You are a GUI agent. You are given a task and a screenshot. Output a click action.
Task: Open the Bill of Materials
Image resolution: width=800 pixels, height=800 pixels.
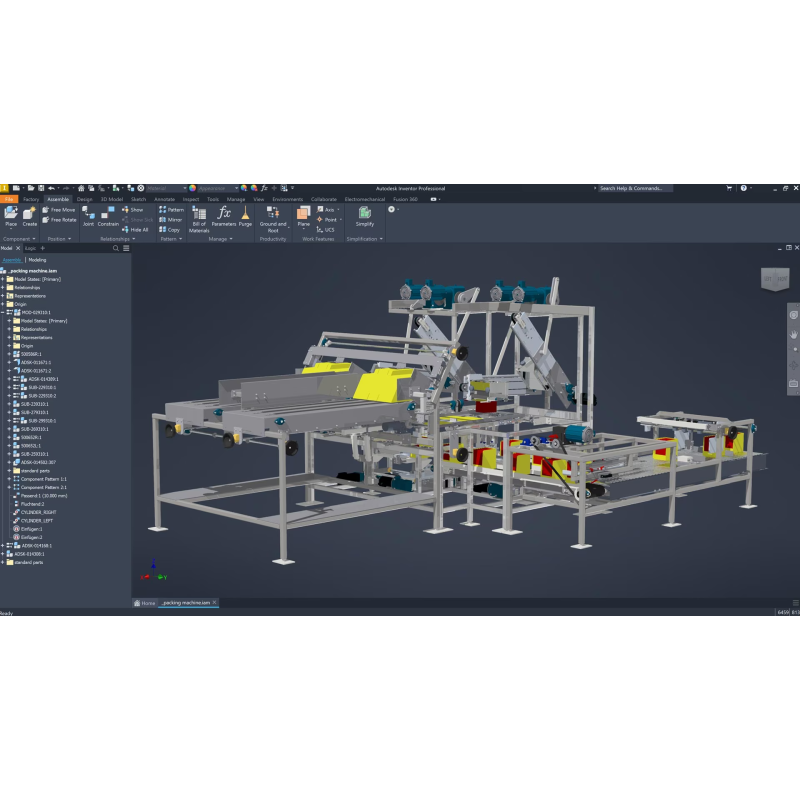[199, 218]
